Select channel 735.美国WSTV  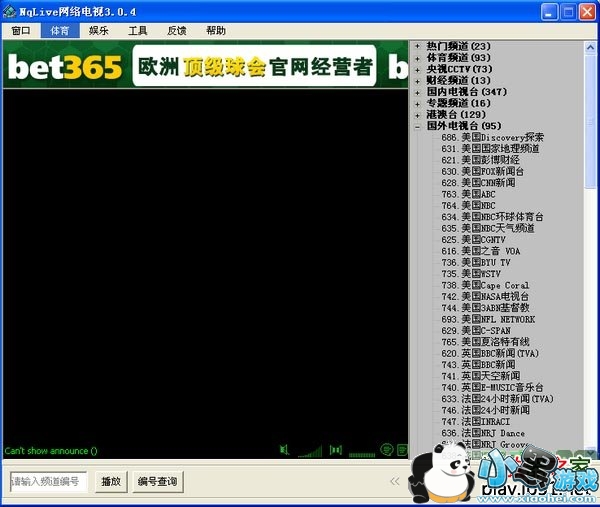[x=471, y=274]
